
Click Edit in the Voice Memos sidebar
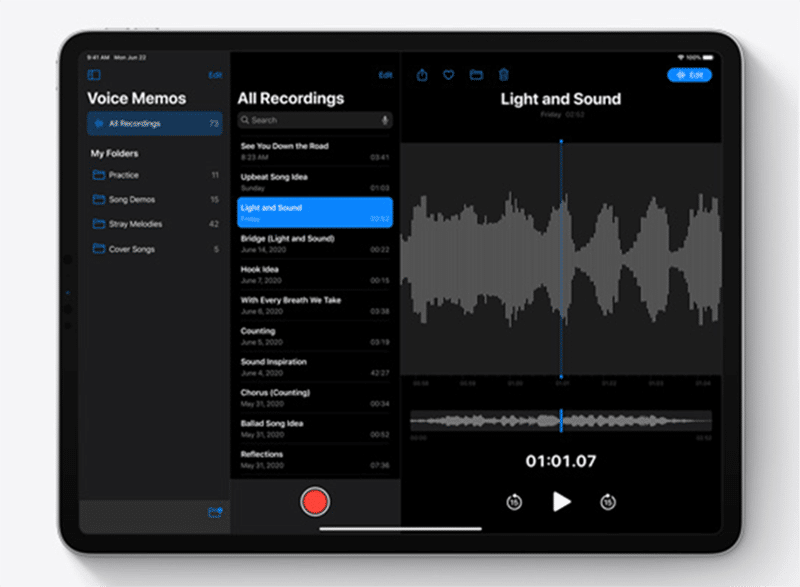click(x=215, y=75)
